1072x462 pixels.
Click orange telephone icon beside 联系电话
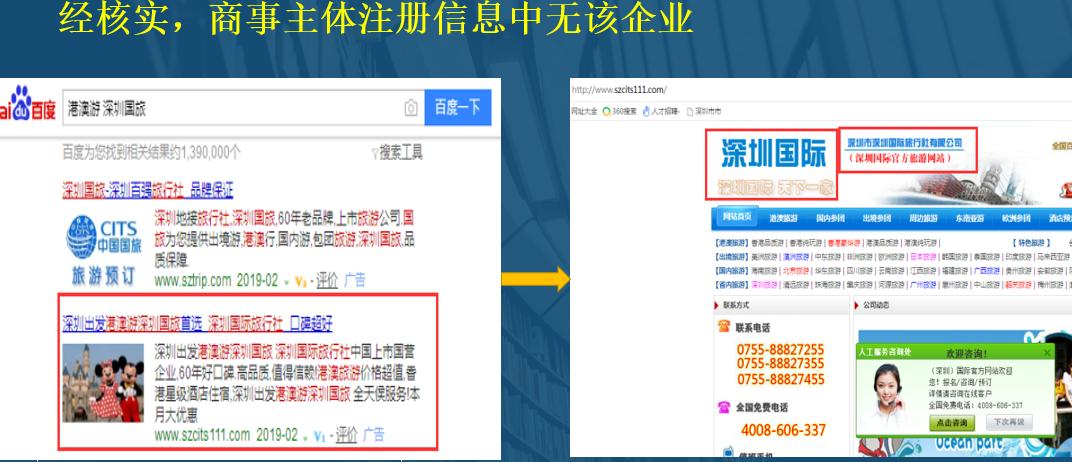(724, 327)
